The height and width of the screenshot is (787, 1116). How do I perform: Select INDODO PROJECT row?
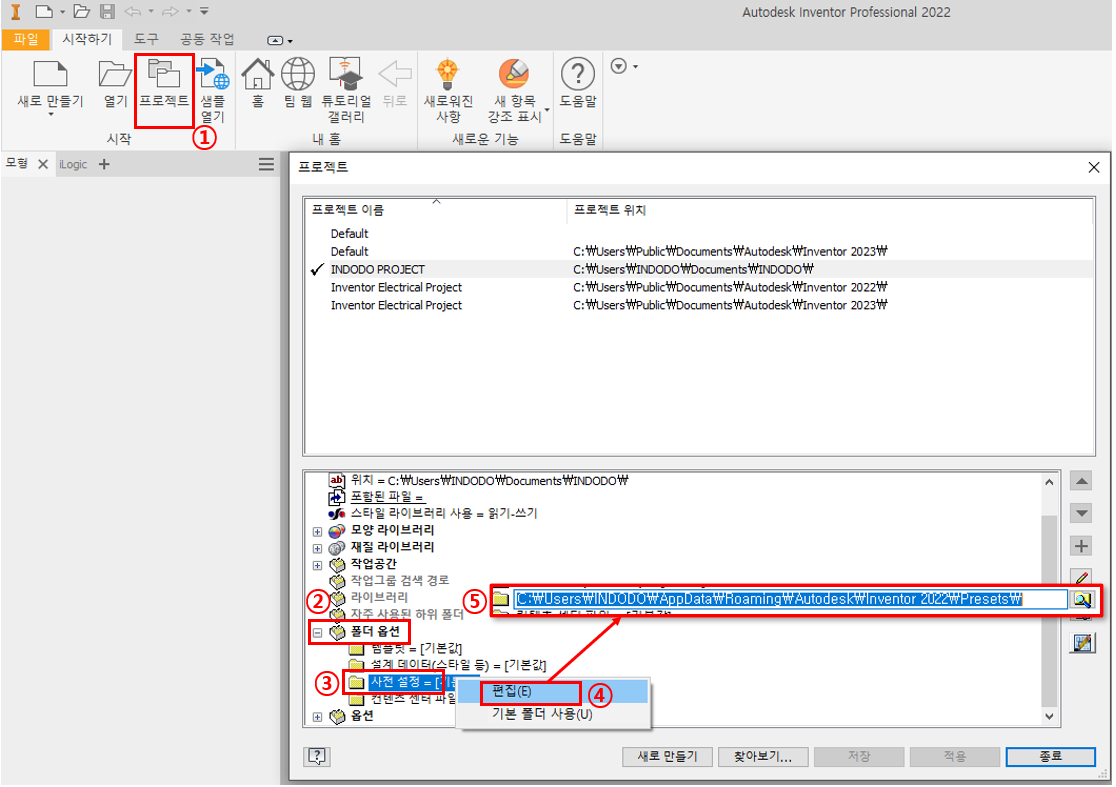click(x=699, y=270)
